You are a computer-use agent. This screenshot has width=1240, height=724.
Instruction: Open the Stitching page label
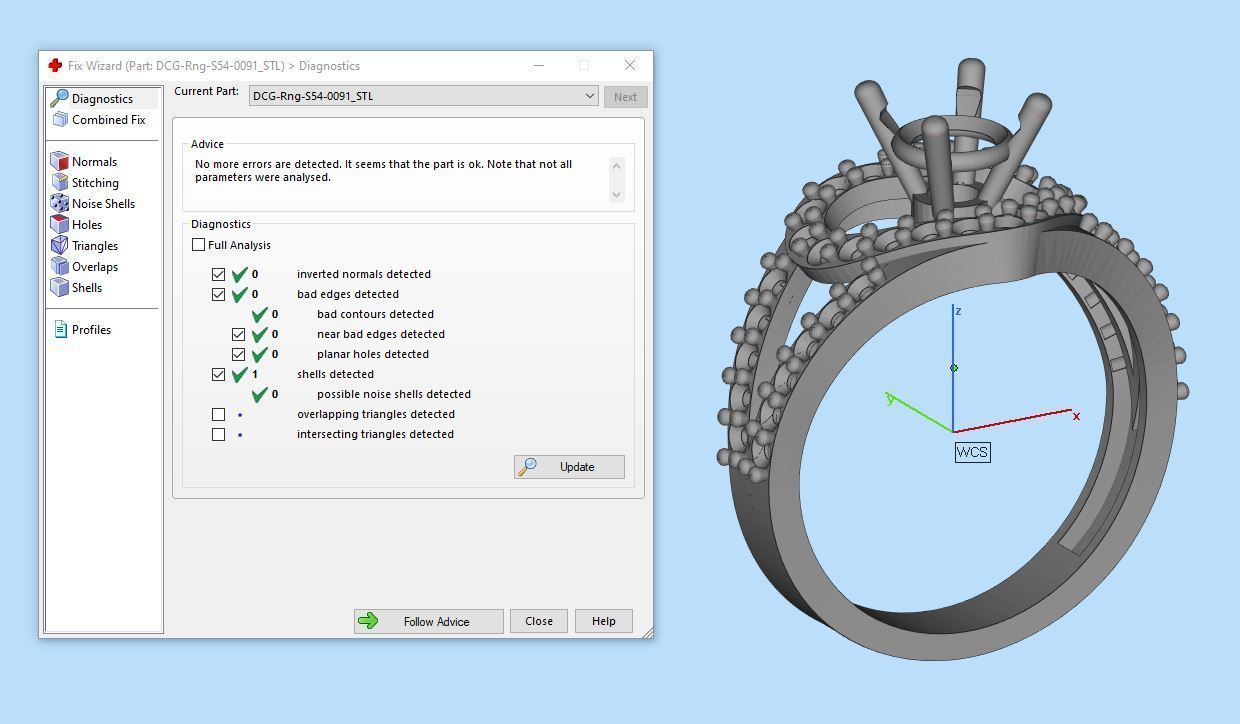(x=95, y=183)
